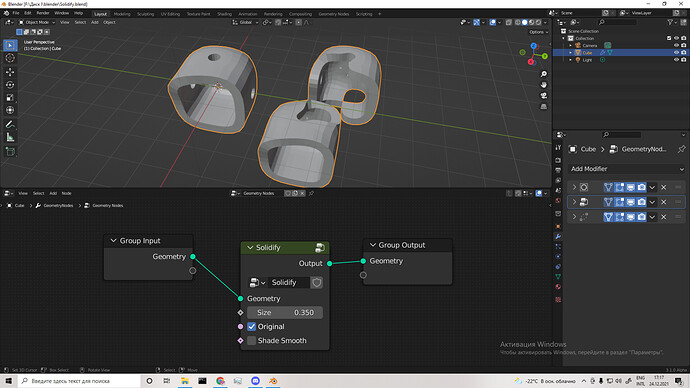This screenshot has width=690, height=388.
Task: Hide the Cube object in the outliner
Action: coord(676,52)
